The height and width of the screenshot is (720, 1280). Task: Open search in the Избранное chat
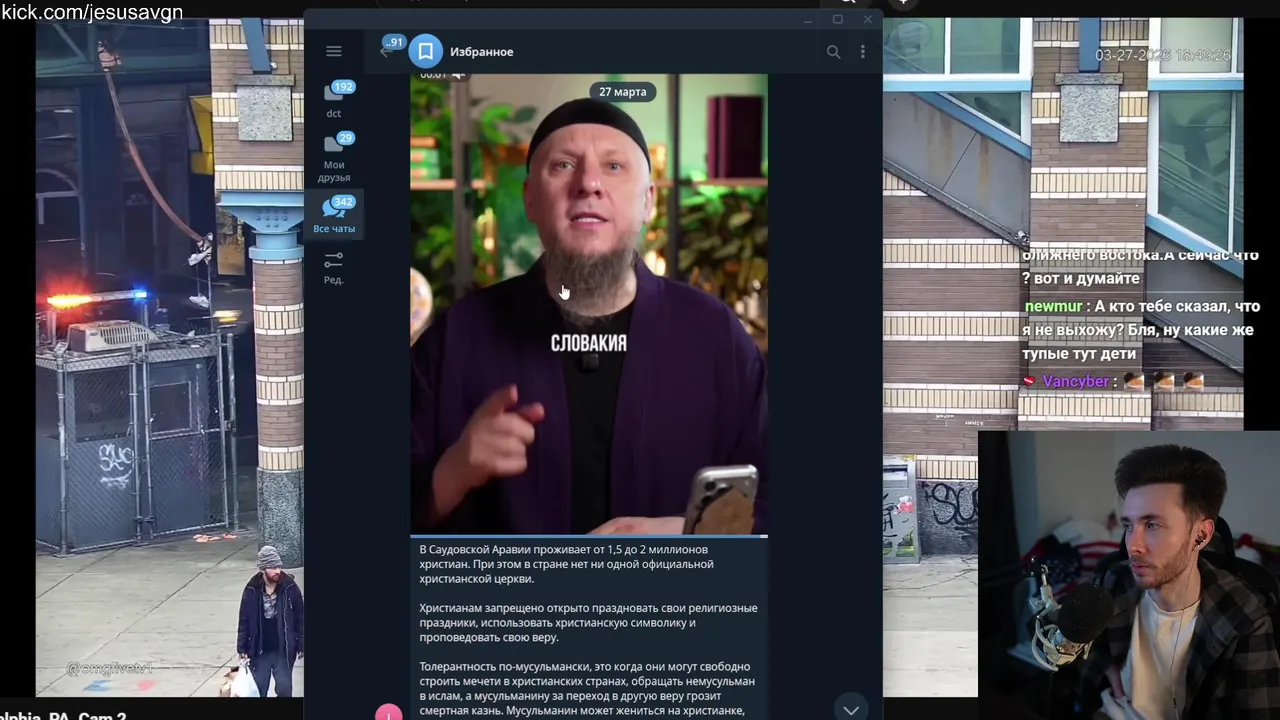pos(833,52)
